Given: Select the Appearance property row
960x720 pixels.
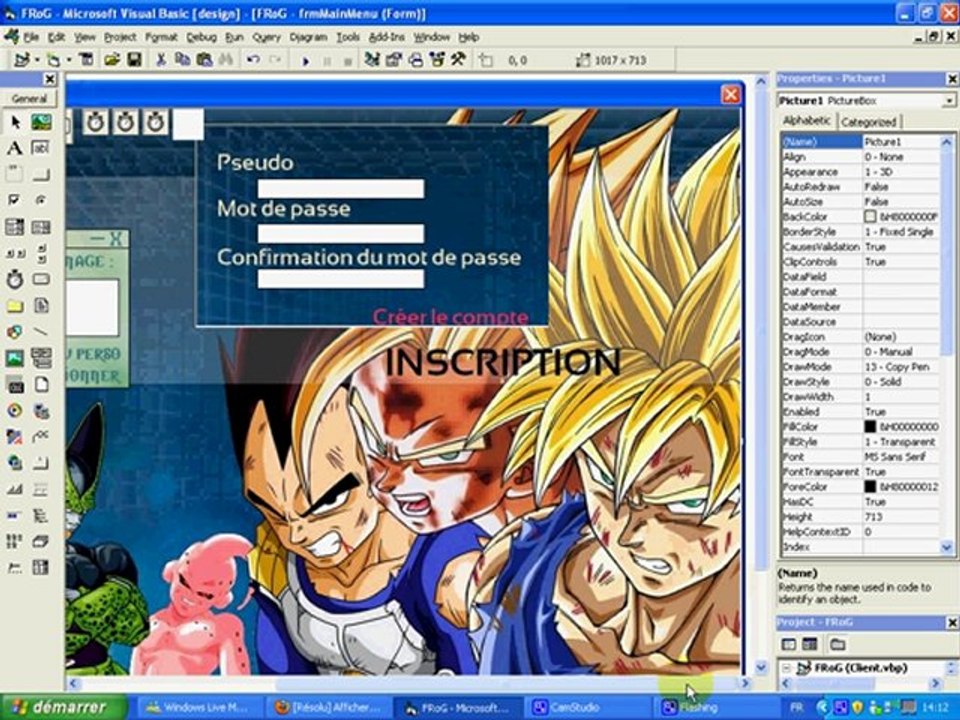Looking at the screenshot, I should tap(861, 172).
